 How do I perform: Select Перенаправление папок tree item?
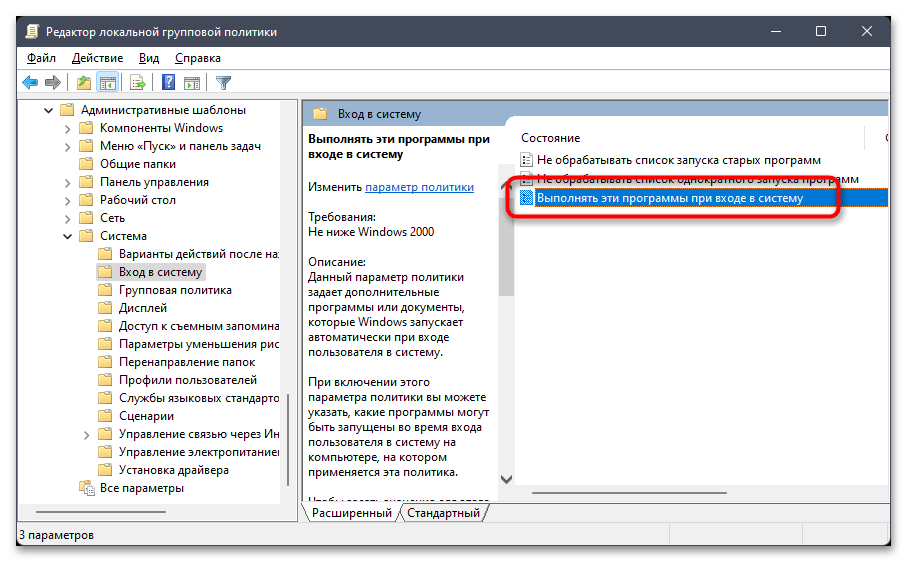(187, 362)
